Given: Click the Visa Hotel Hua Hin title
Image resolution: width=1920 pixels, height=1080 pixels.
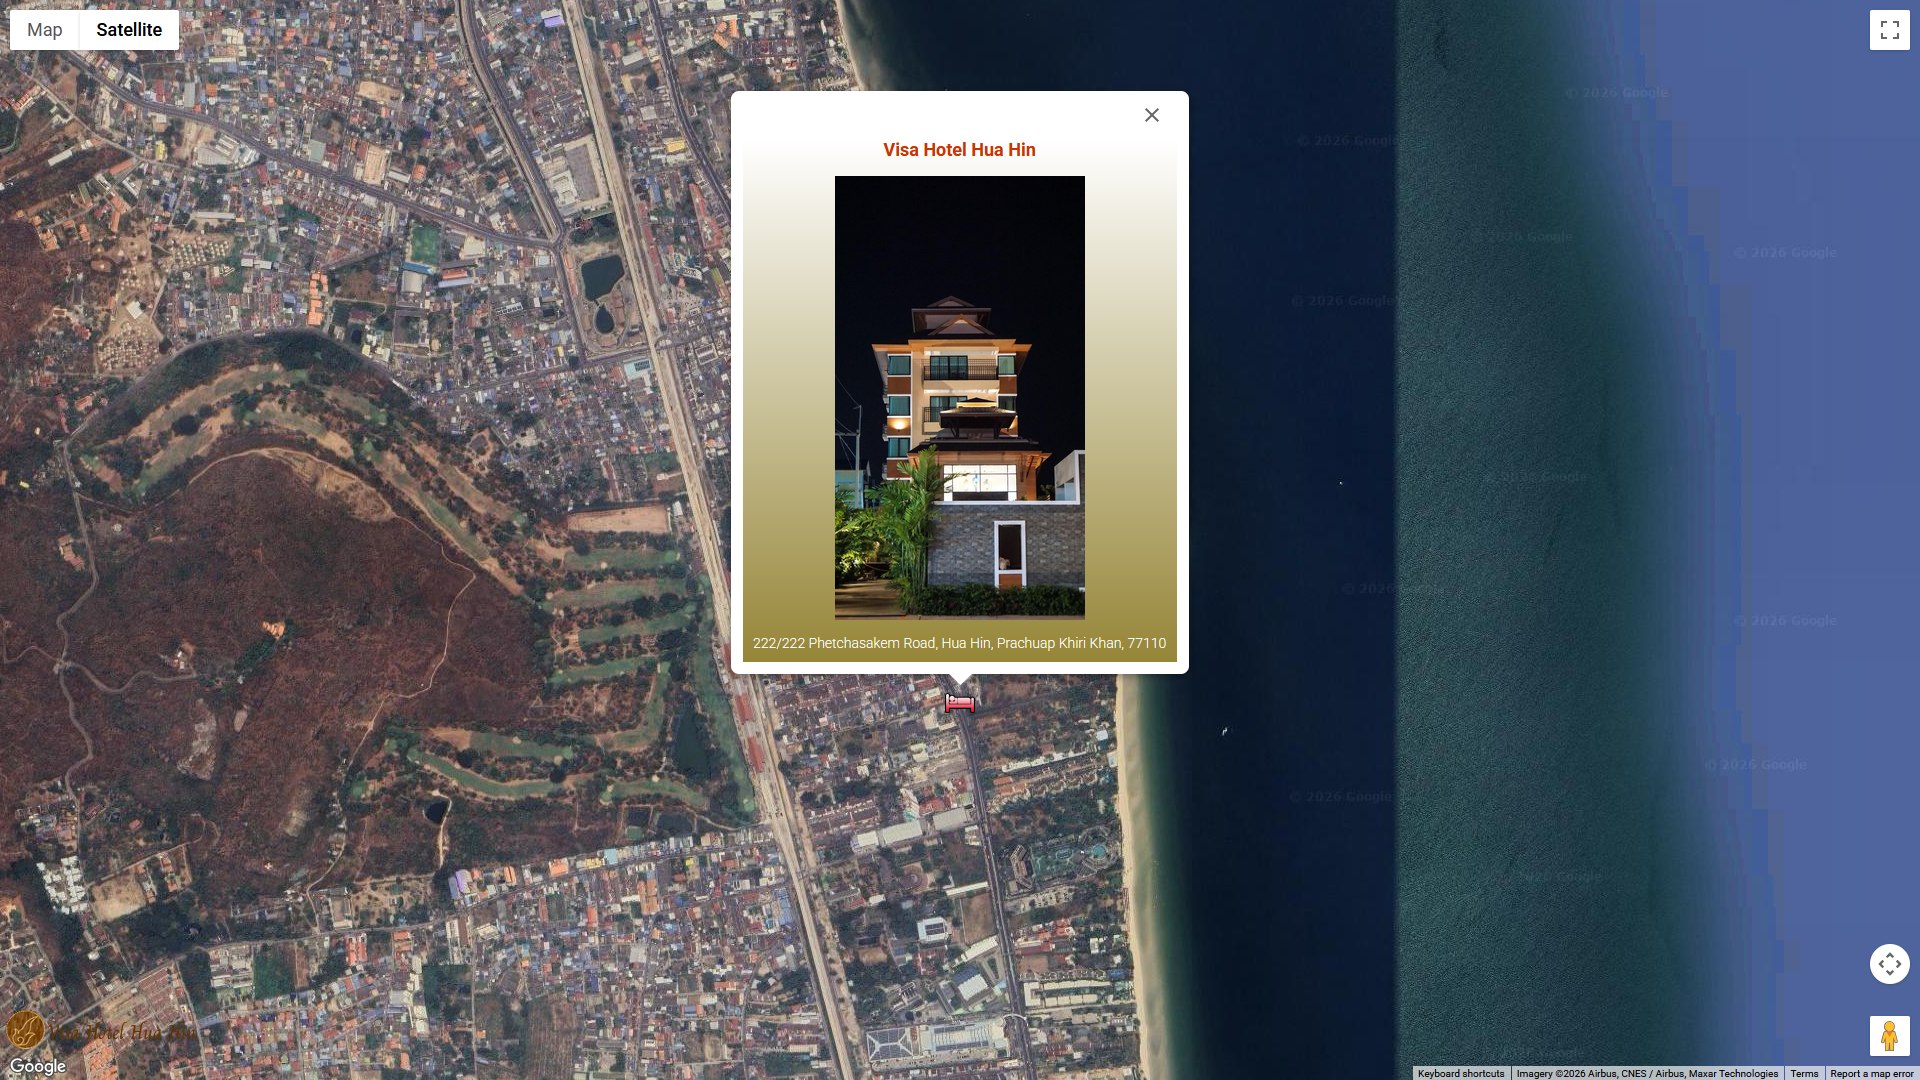Looking at the screenshot, I should click(x=959, y=150).
